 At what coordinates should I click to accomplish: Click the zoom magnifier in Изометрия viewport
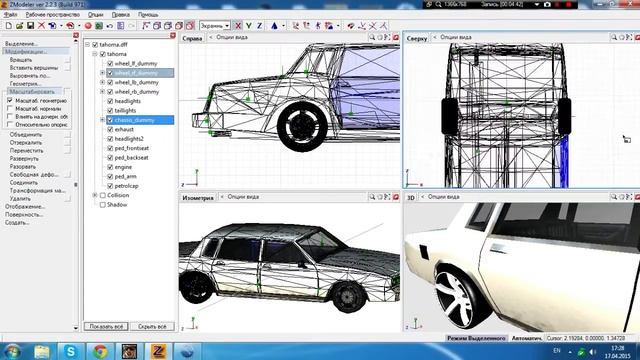point(372,197)
